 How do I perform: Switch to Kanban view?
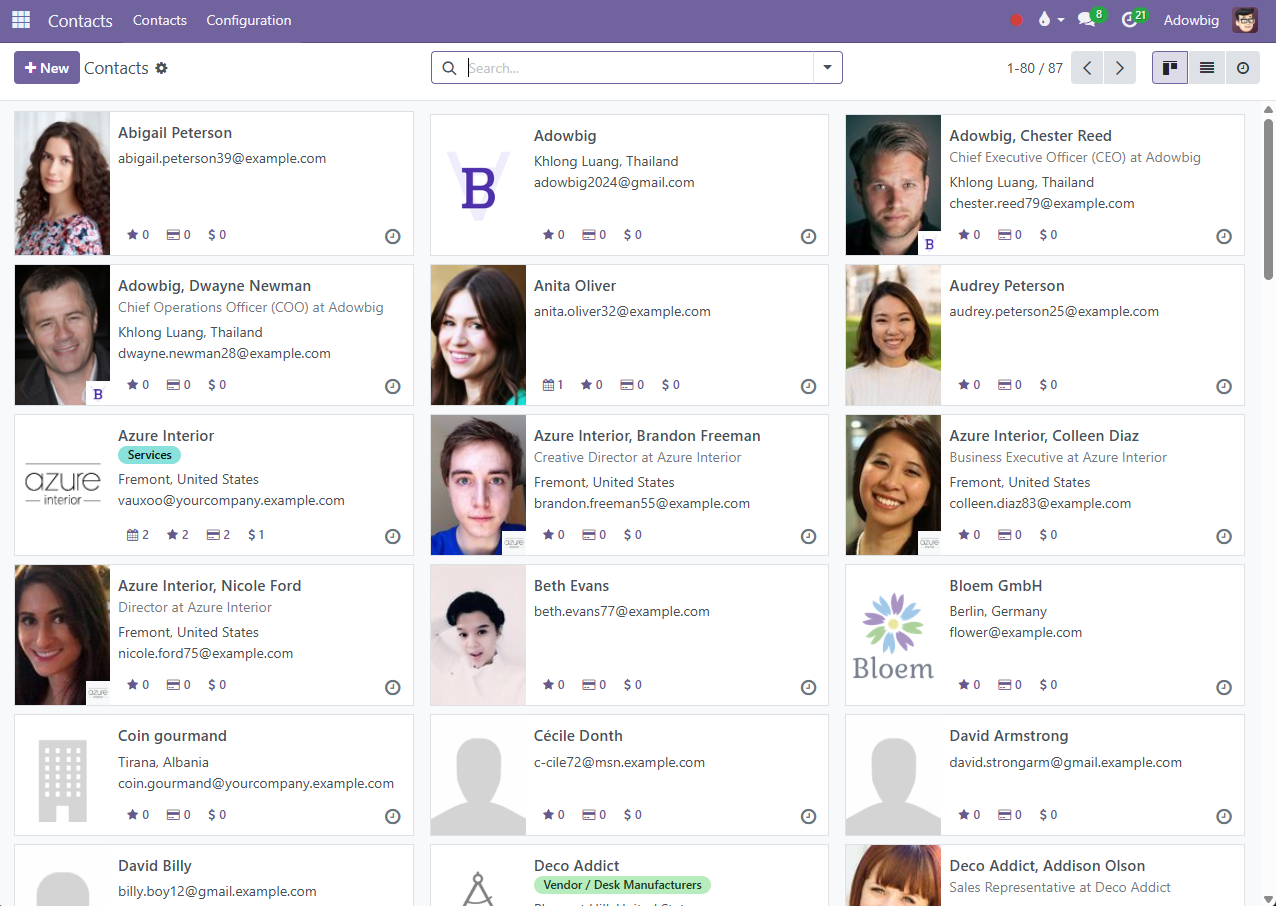click(1169, 68)
